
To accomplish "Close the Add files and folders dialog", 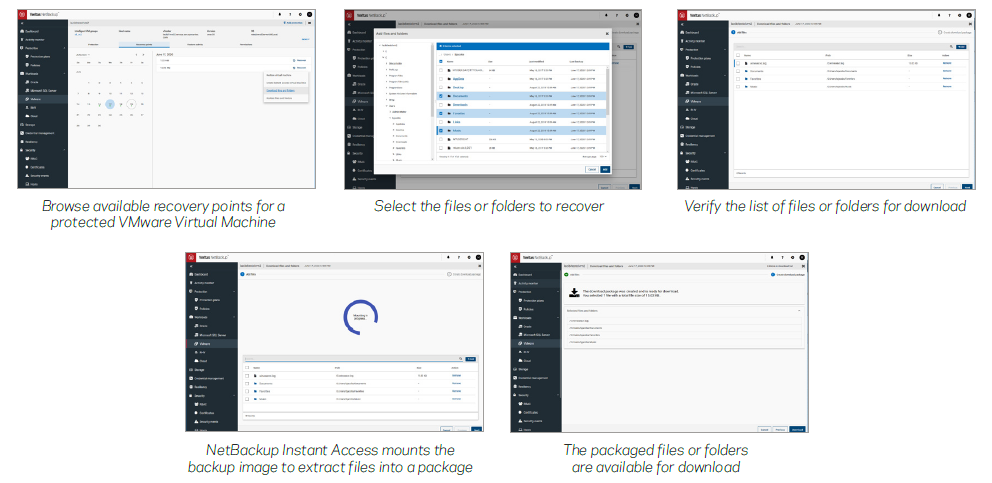I will pos(607,33).
